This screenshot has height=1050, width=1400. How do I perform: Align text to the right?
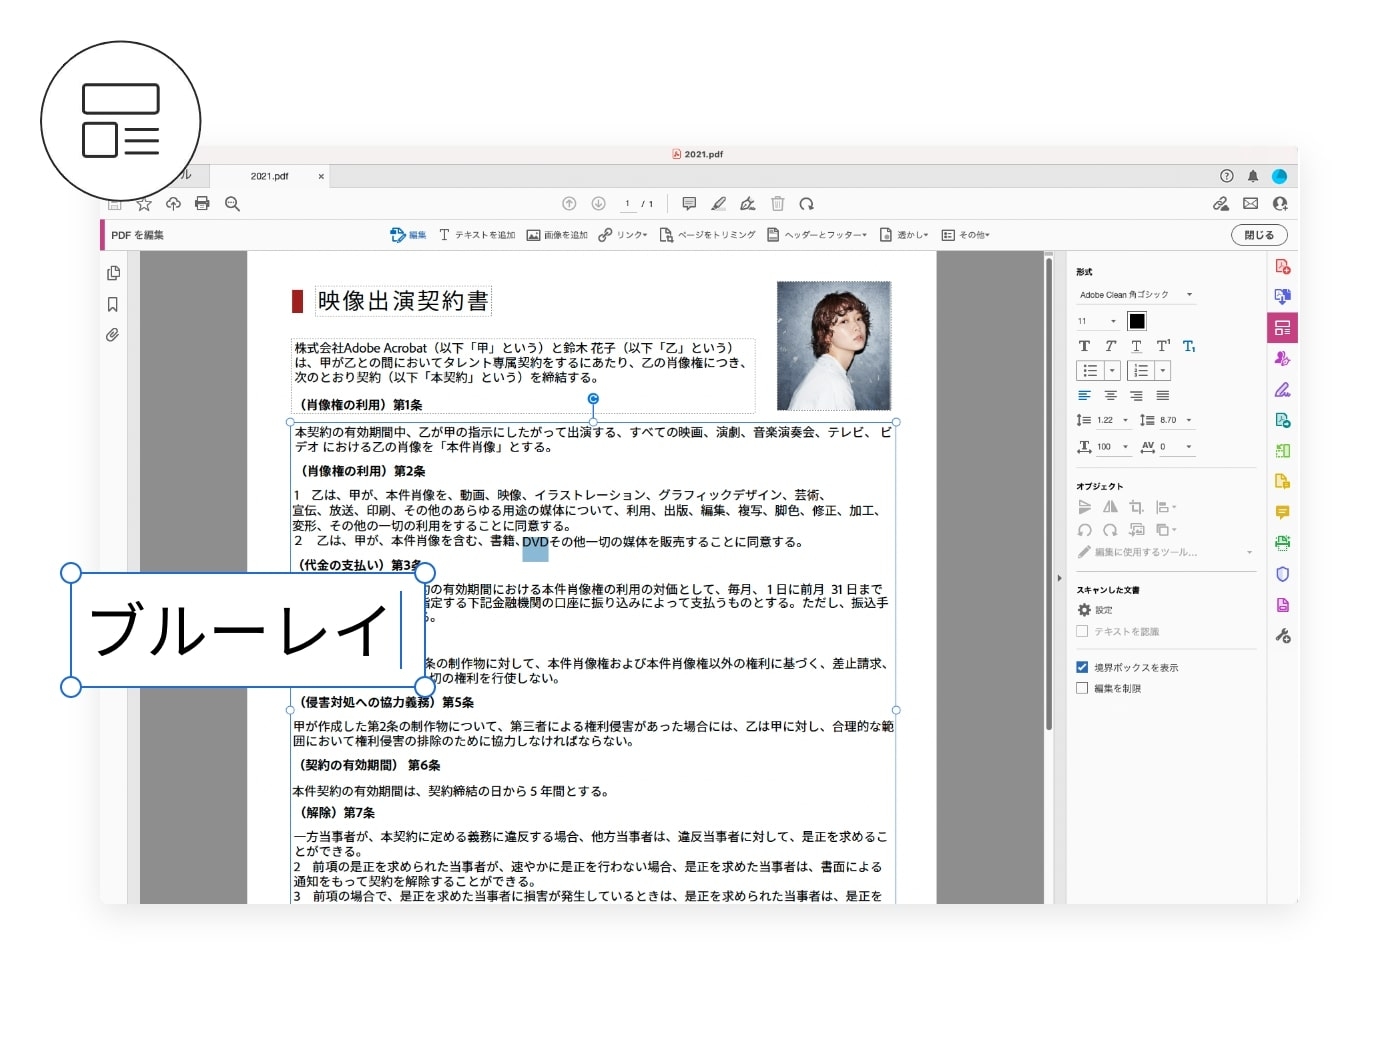click(x=1136, y=396)
